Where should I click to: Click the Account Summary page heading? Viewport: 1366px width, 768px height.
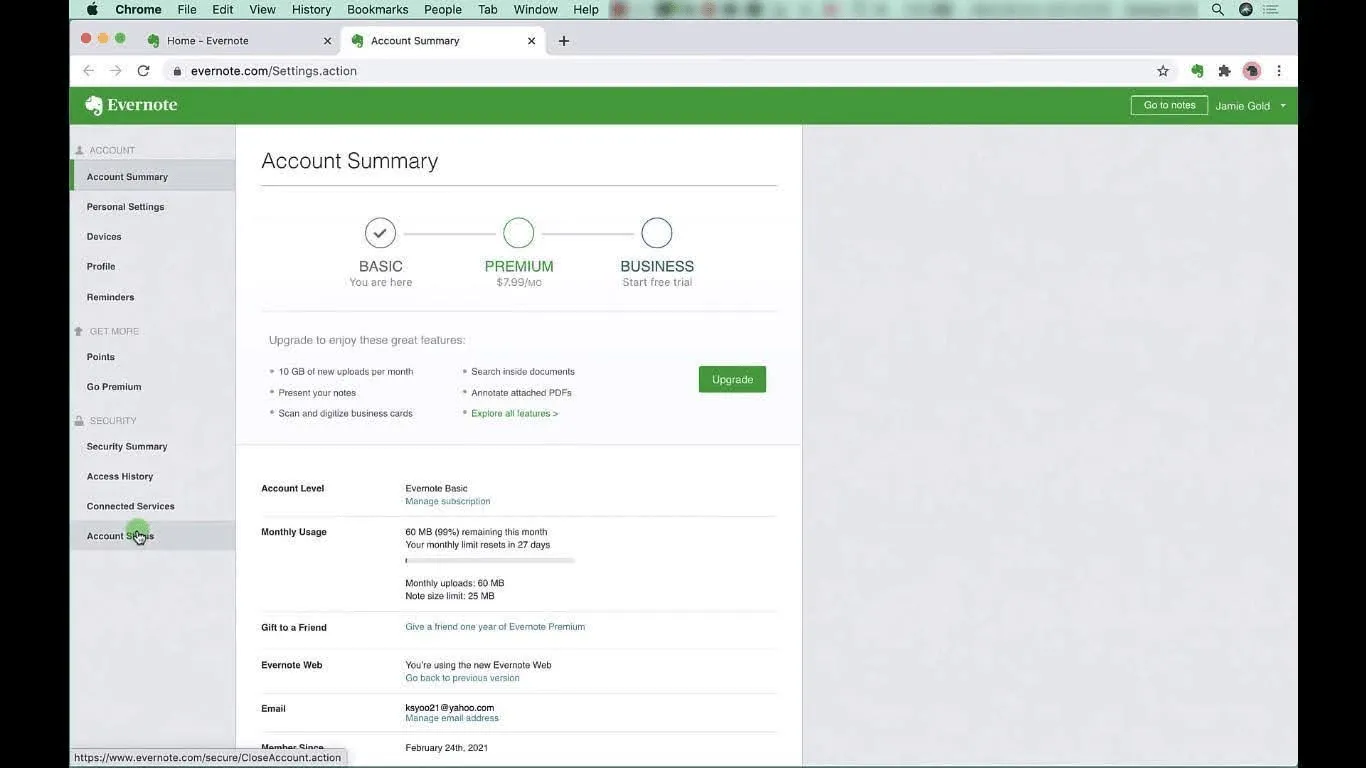pos(349,161)
